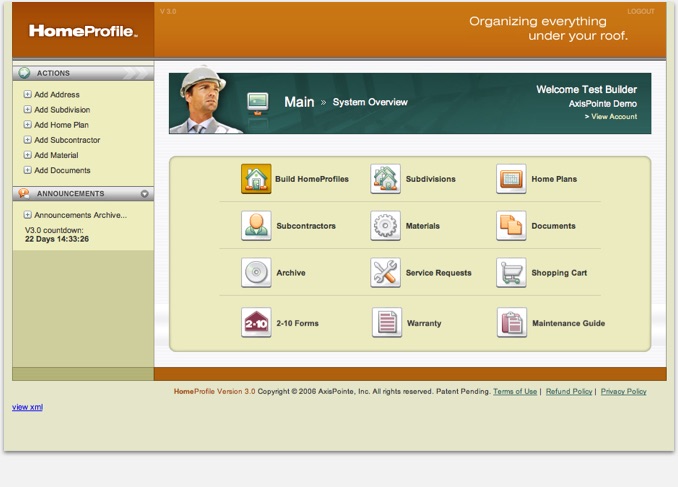Open the Privacy Policy link

click(624, 391)
